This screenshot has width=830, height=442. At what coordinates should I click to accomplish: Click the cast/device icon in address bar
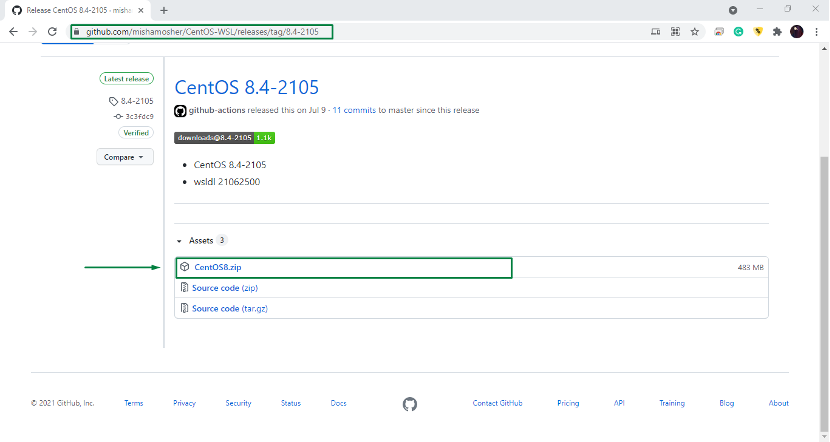click(655, 32)
